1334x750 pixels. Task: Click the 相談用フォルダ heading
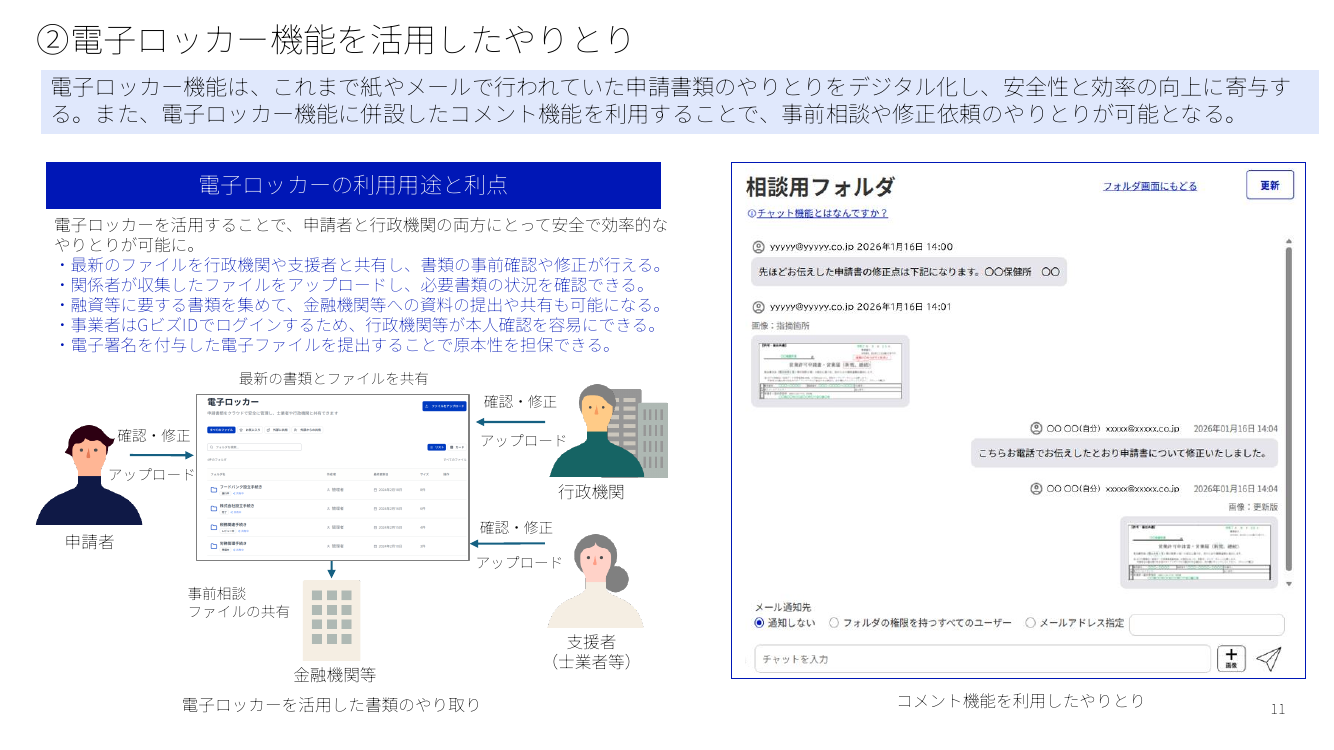(x=820, y=186)
